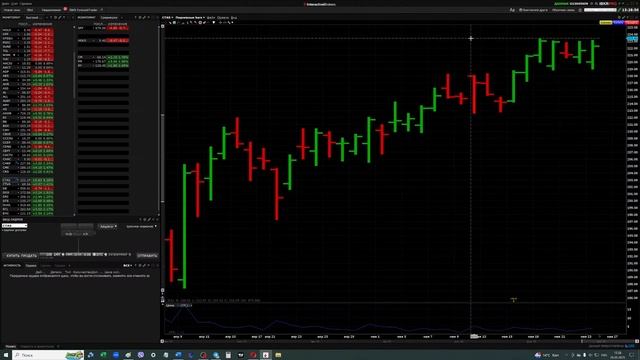This screenshot has height=360, width=640.
Task: Open the chart's Правка menu
Action: tap(223, 18)
